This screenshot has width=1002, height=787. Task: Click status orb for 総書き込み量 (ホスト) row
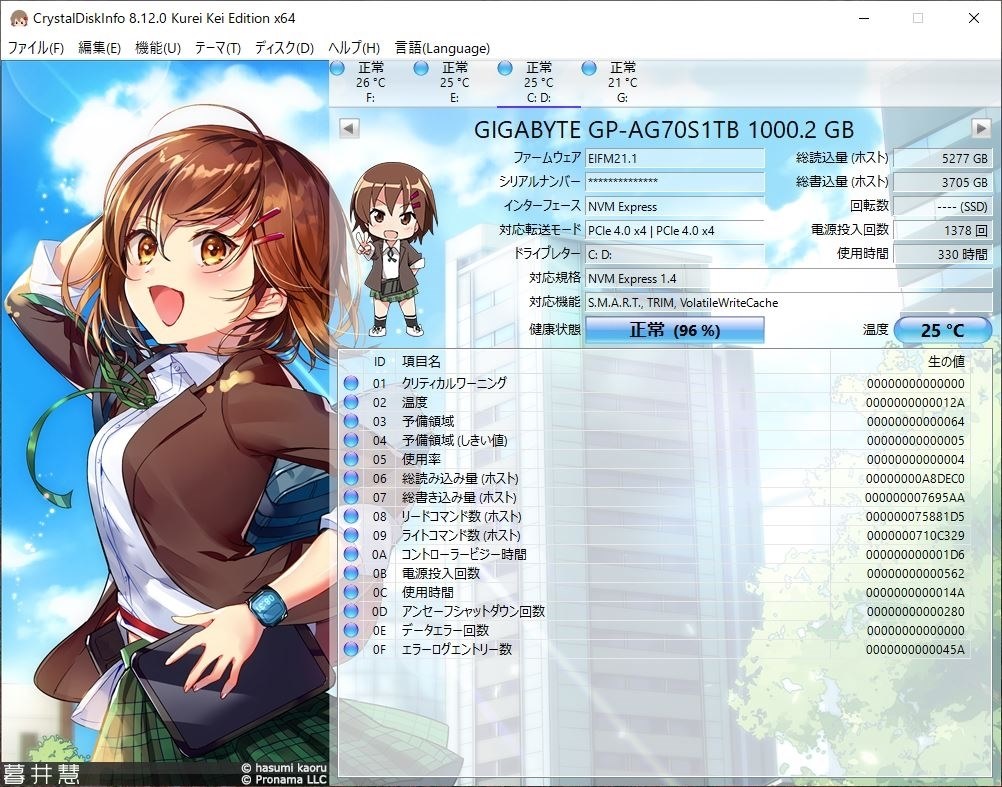click(351, 497)
